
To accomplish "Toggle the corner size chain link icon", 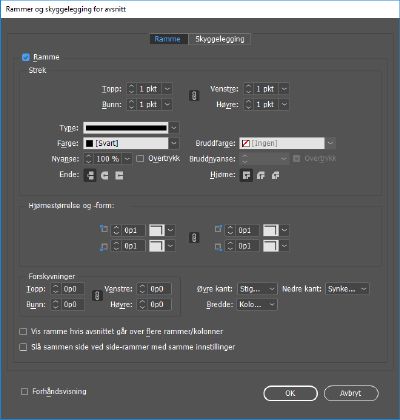I will coord(194,238).
